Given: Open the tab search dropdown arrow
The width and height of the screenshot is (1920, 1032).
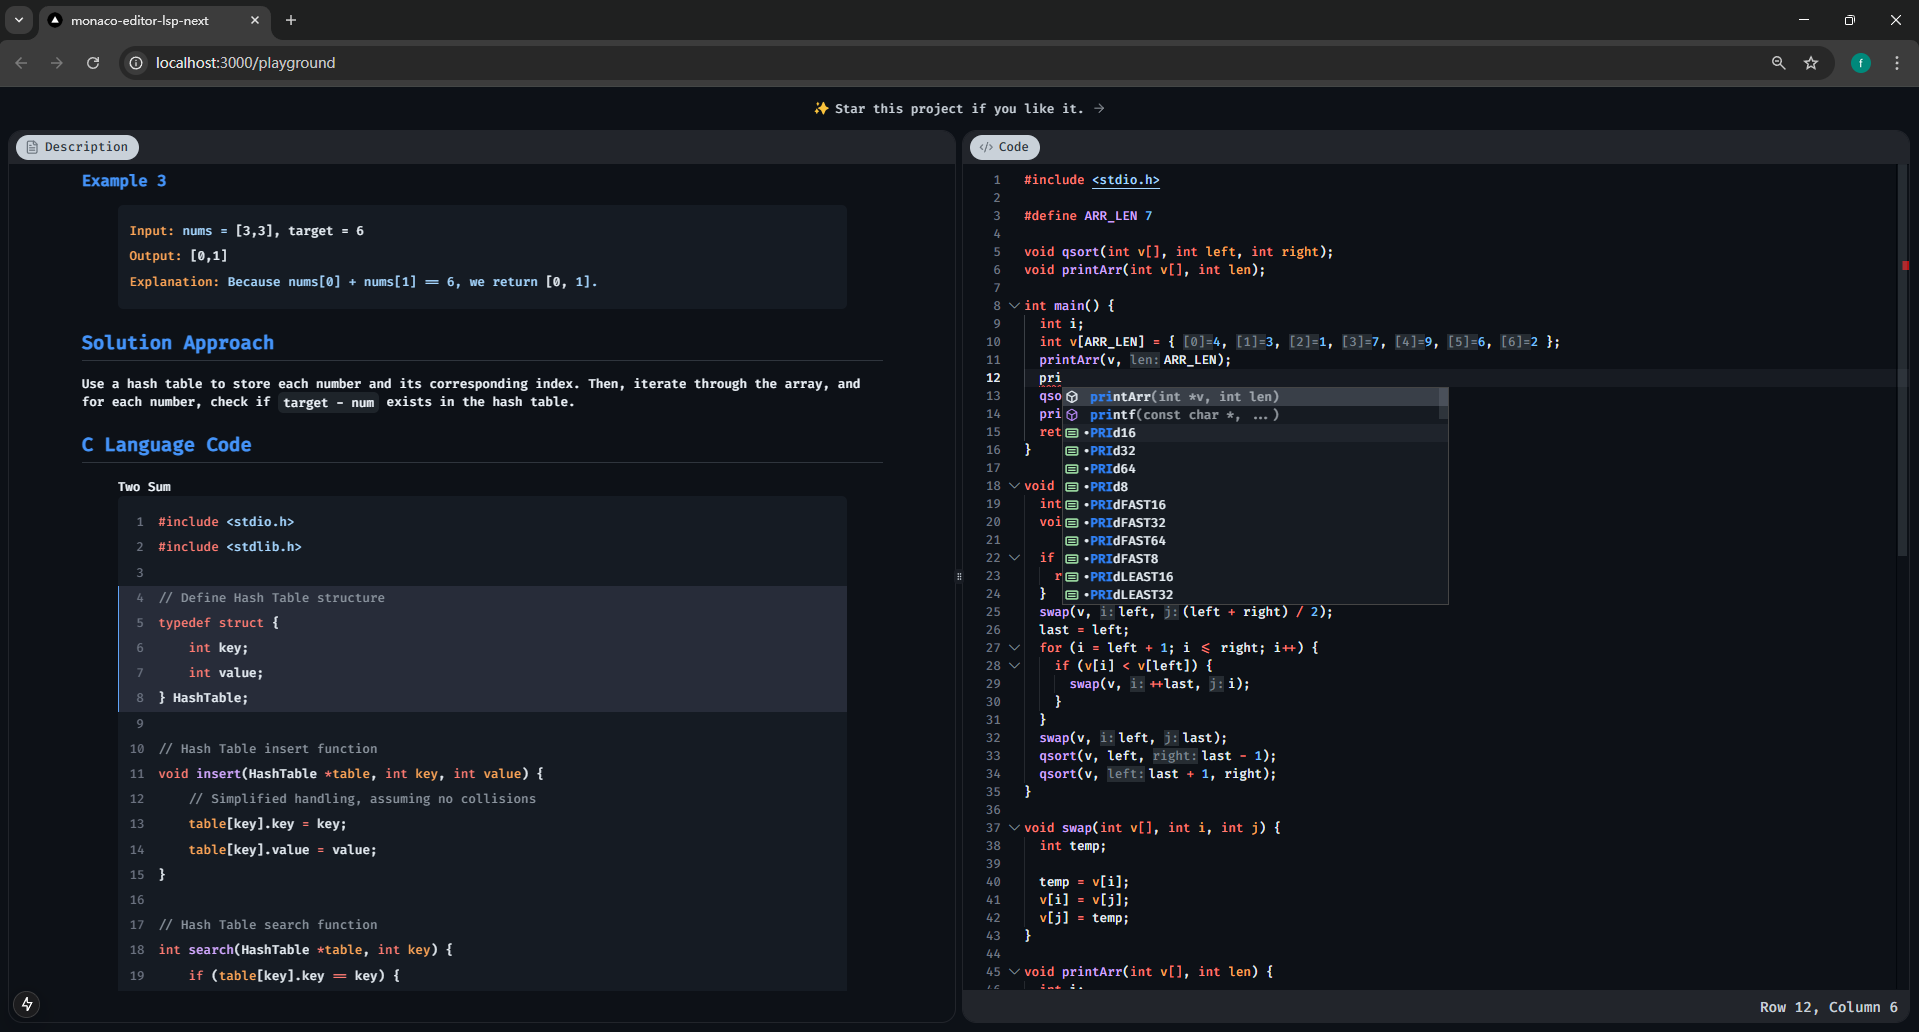Looking at the screenshot, I should pyautogui.click(x=19, y=20).
